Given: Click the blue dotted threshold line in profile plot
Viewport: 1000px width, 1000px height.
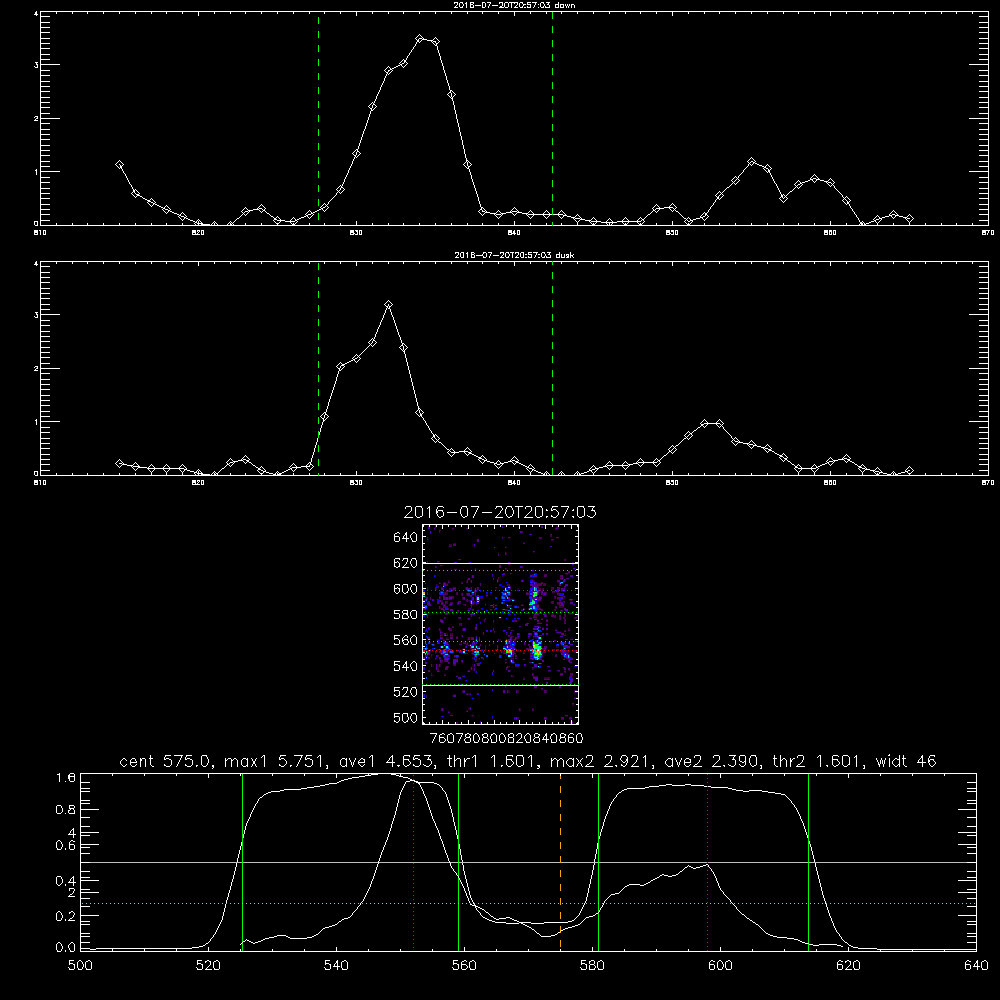Looking at the screenshot, I should point(528,904).
